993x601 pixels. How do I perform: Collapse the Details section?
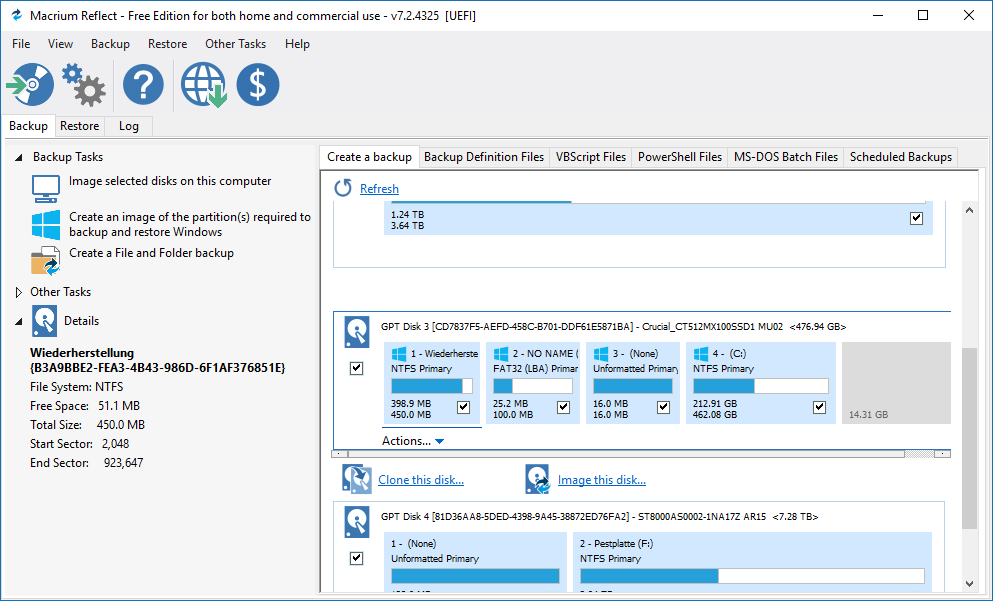[18, 321]
